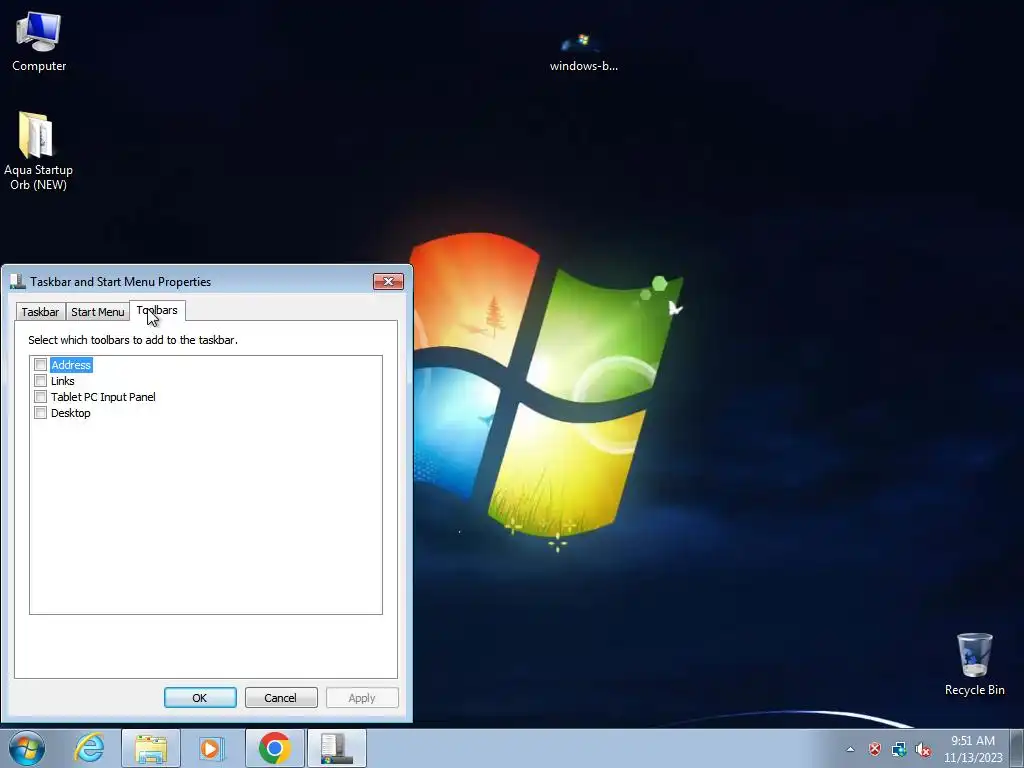Close the Taskbar and Start Menu Properties dialog
The height and width of the screenshot is (768, 1024).
point(388,281)
